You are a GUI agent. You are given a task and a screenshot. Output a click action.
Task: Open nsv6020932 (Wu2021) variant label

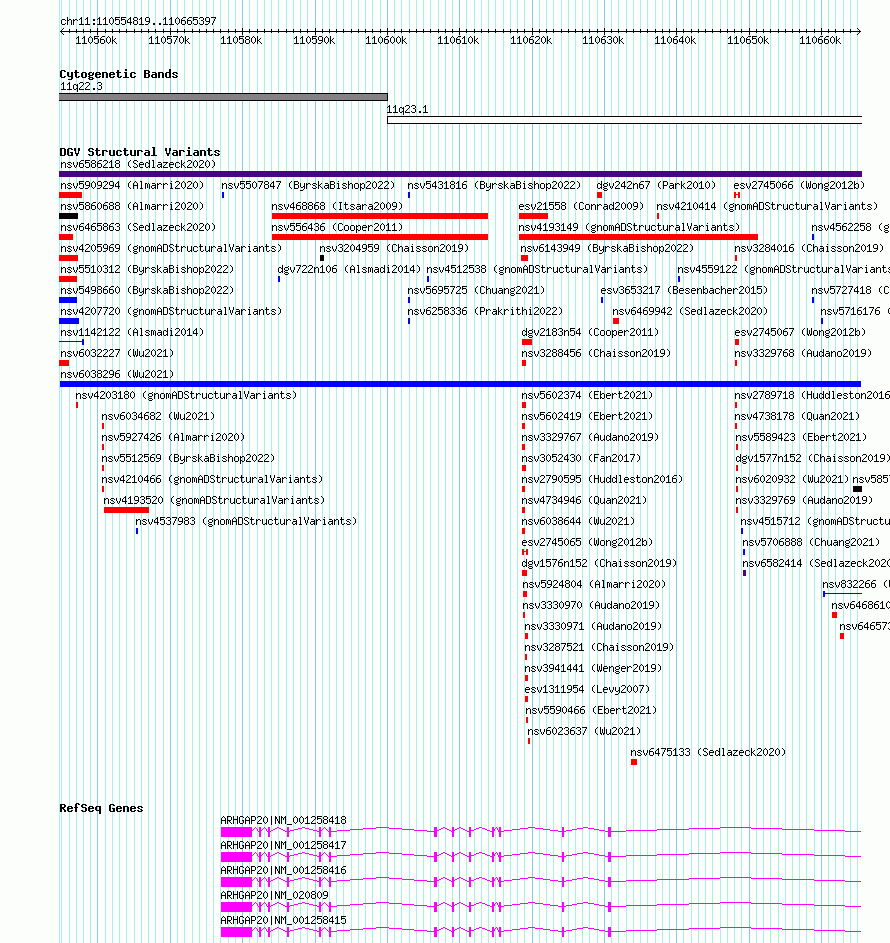792,479
